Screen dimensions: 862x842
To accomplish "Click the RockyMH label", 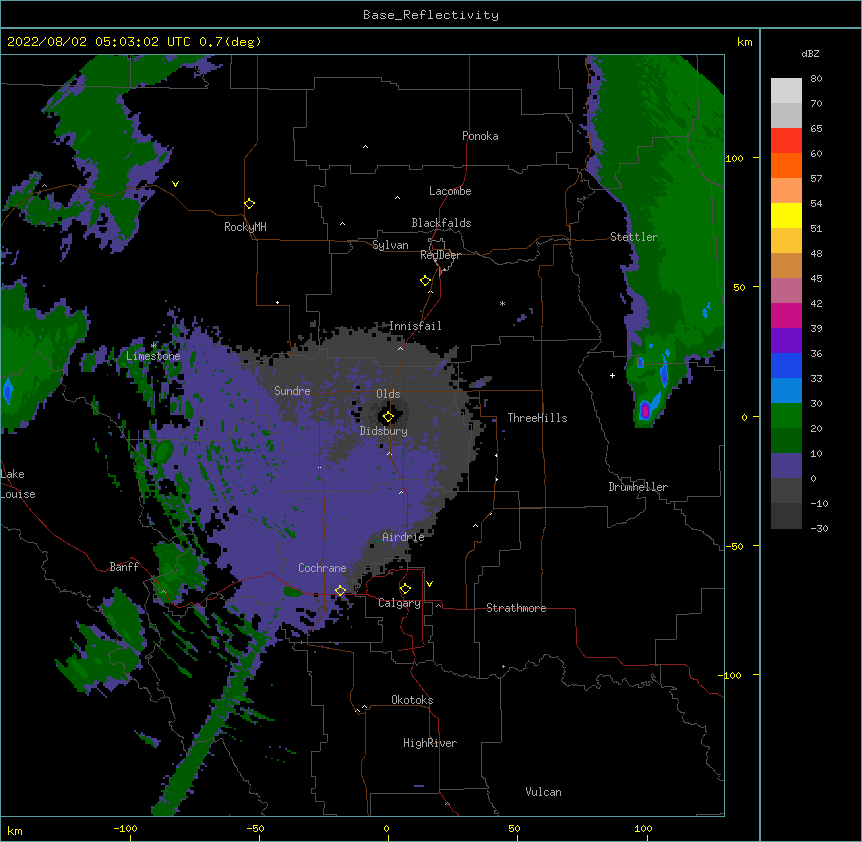I will pyautogui.click(x=245, y=227).
